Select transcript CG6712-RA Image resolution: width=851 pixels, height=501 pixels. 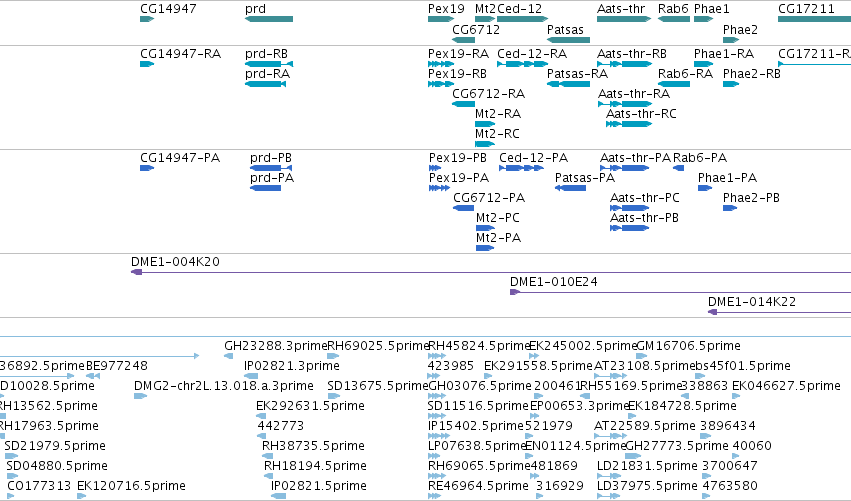pyautogui.click(x=488, y=93)
